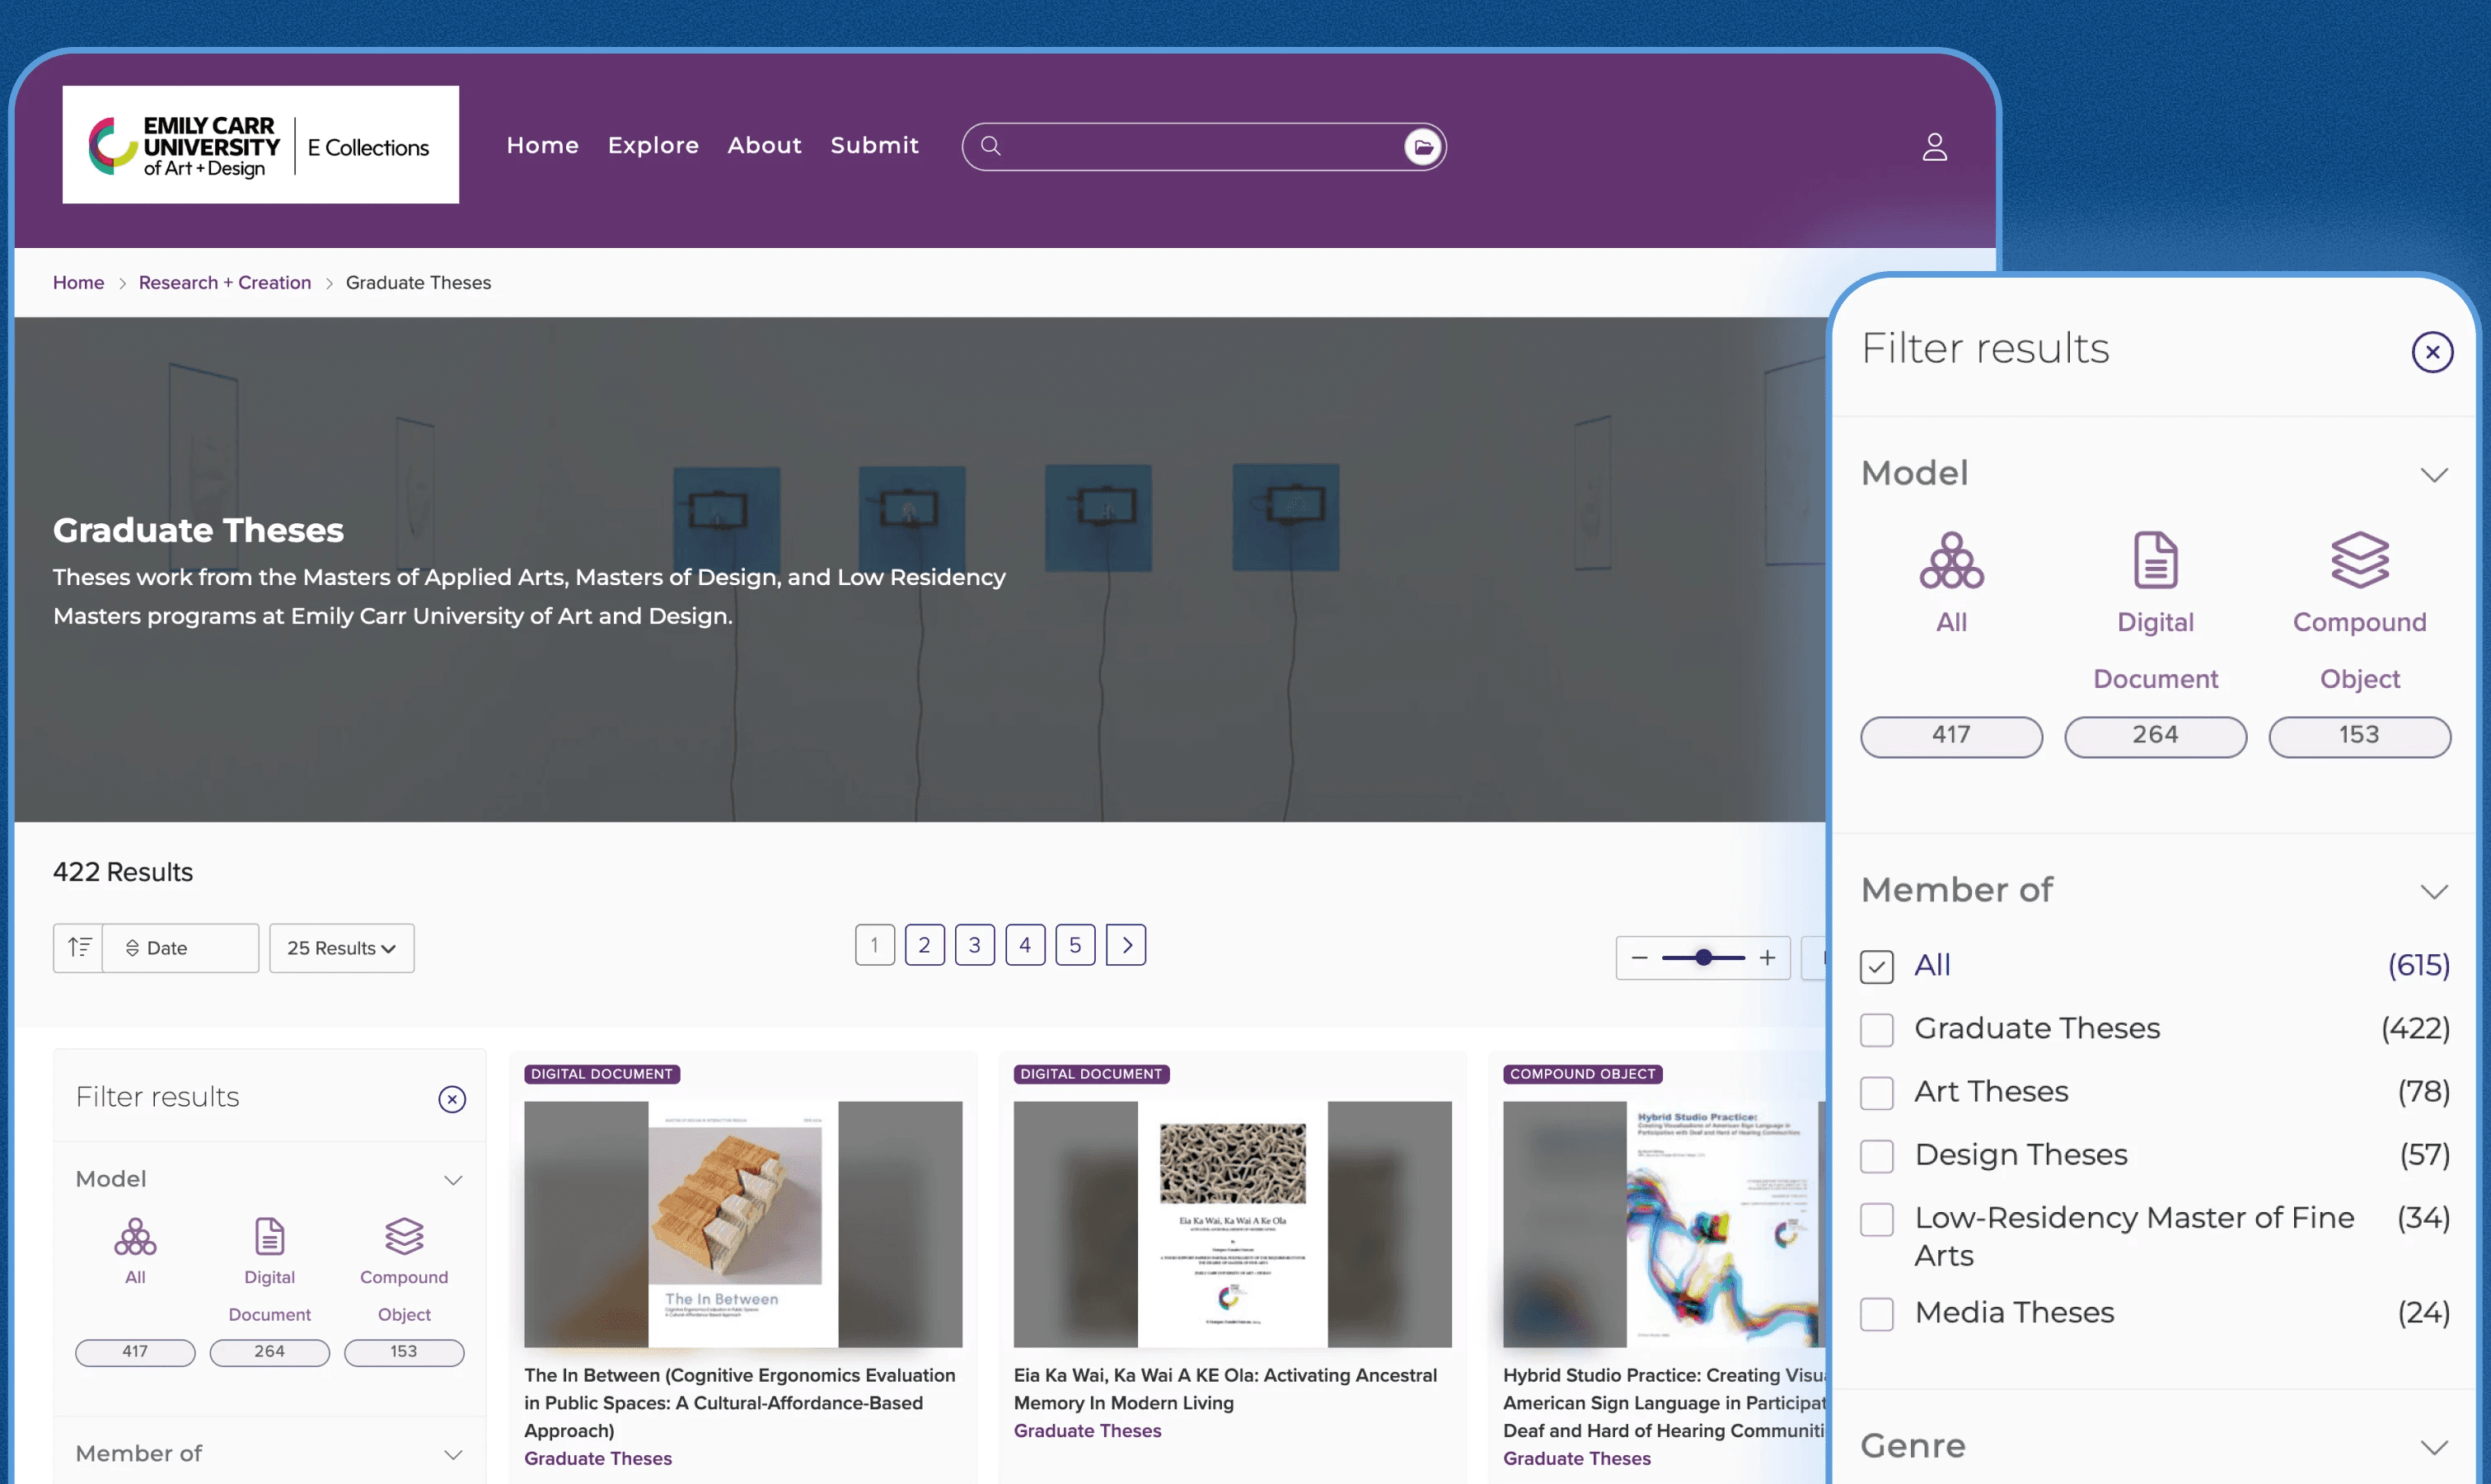Enable the Media Theses checkbox

tap(1876, 1314)
